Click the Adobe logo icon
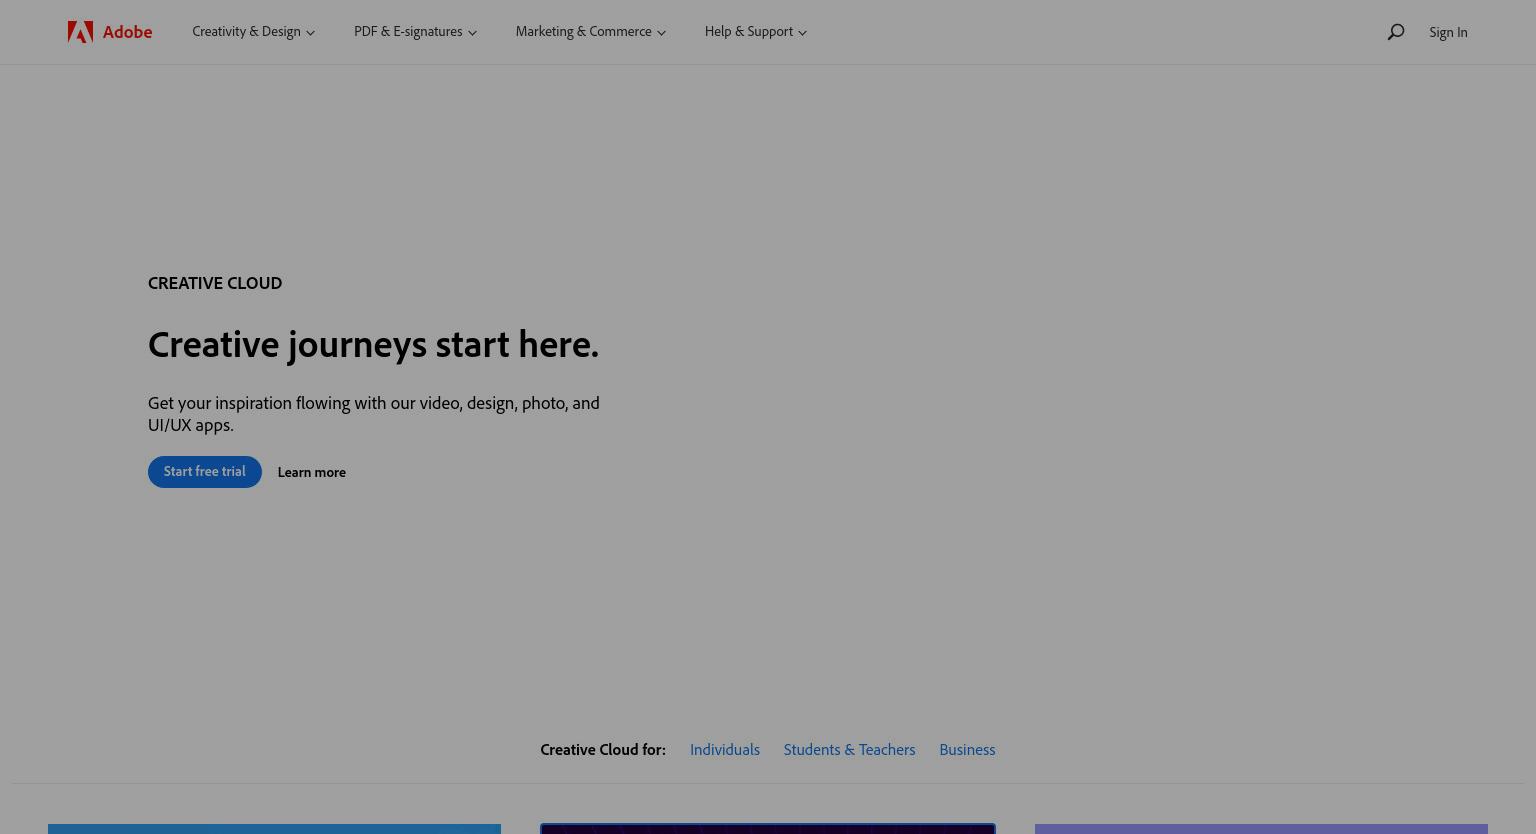Image resolution: width=1536 pixels, height=834 pixels. tap(80, 32)
